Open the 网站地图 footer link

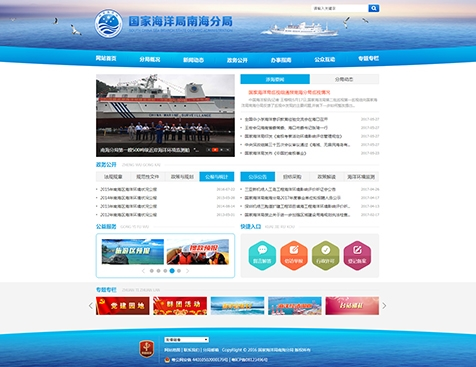point(172,350)
